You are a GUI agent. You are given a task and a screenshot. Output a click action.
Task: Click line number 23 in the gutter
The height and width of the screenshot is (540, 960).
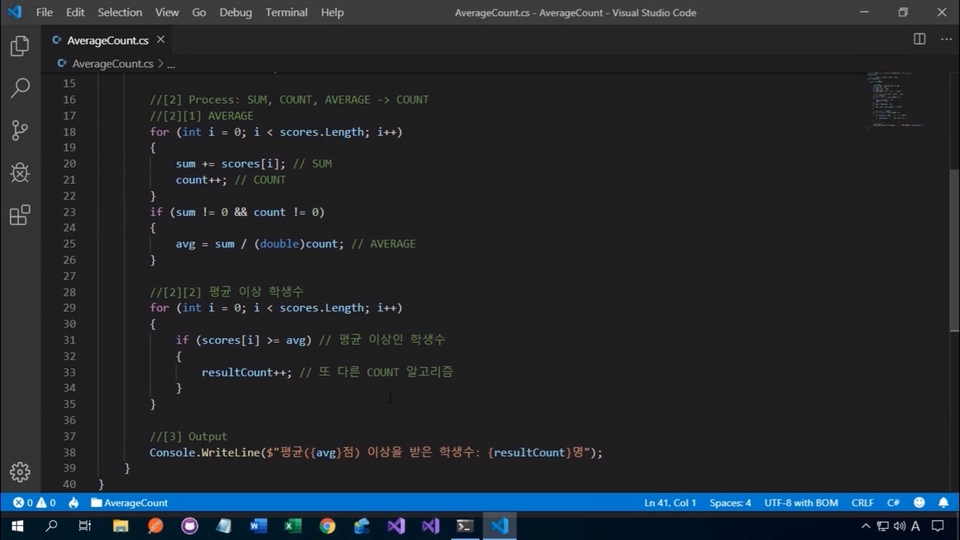tap(69, 212)
